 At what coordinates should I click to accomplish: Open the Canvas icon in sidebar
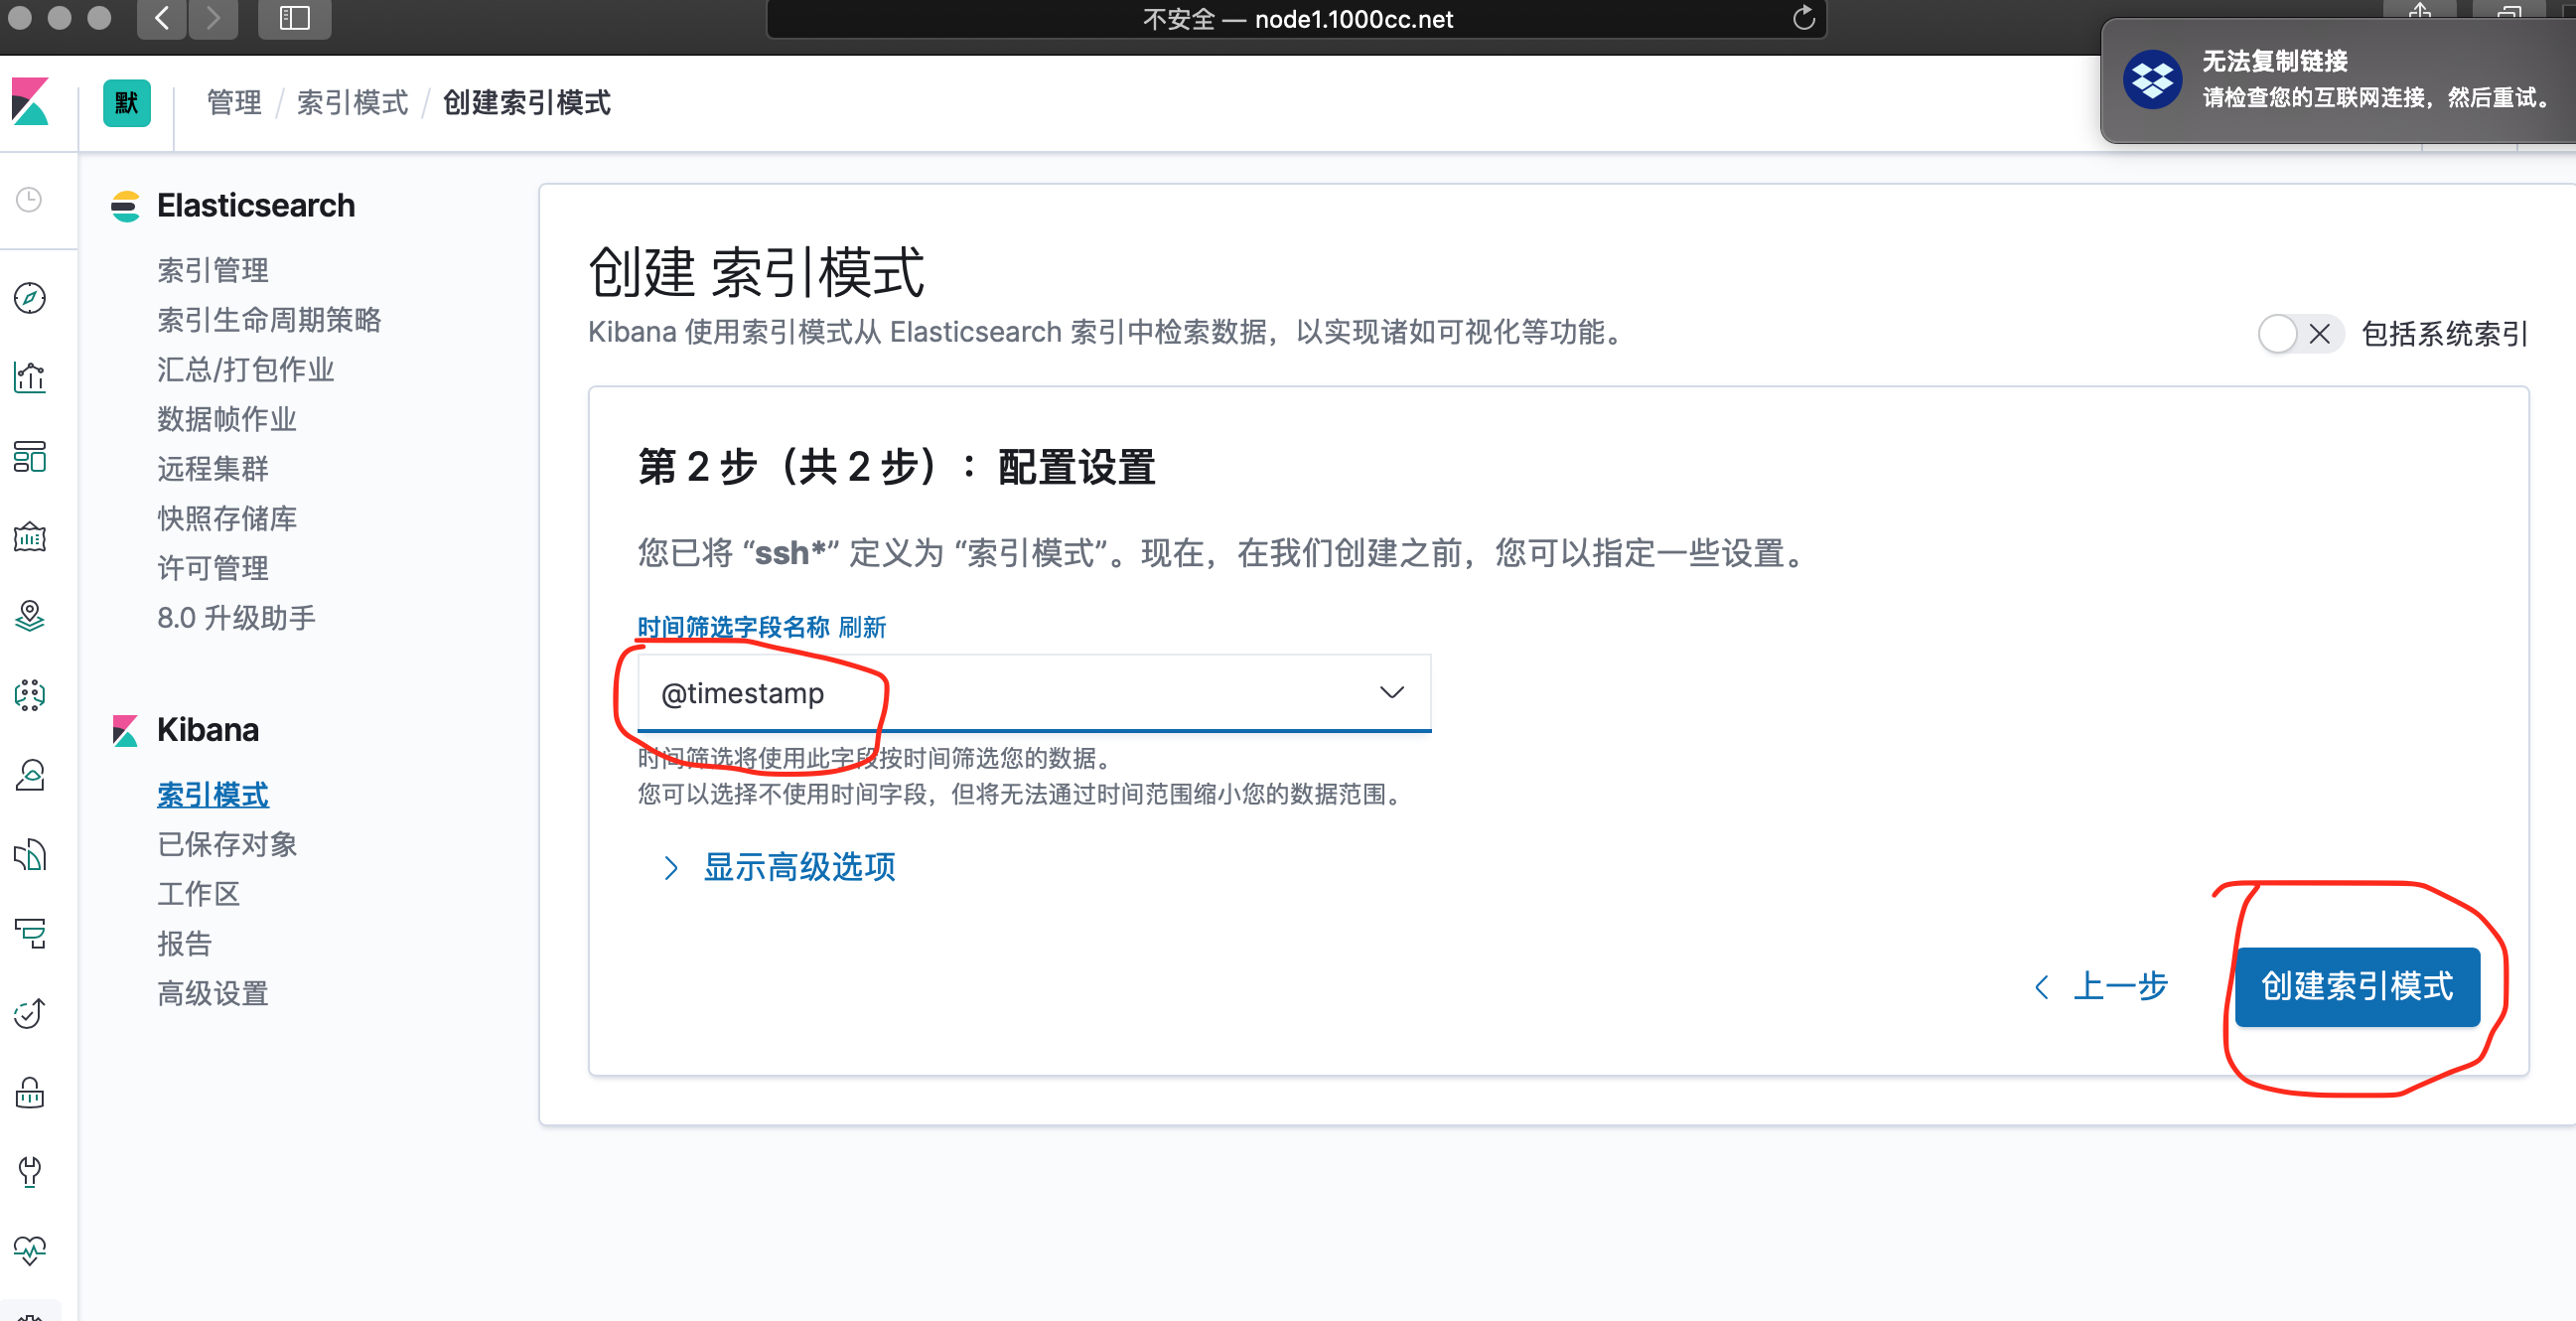tap(30, 537)
